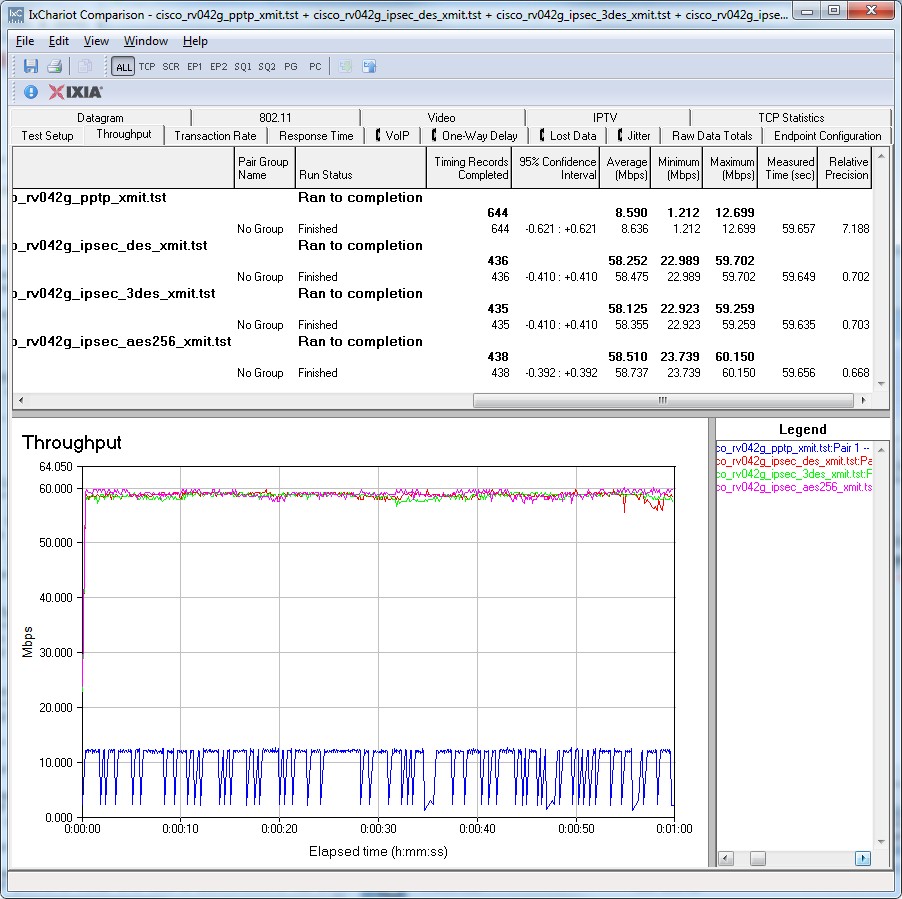Click the Average (Mbps) column header

tap(625, 168)
